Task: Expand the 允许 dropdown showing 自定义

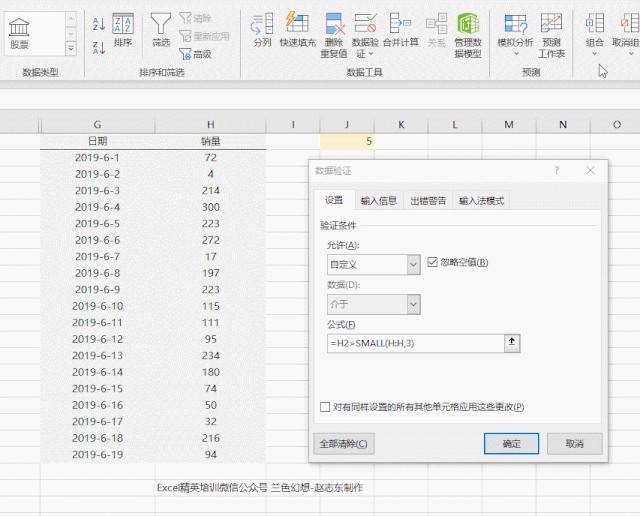Action: click(x=413, y=265)
